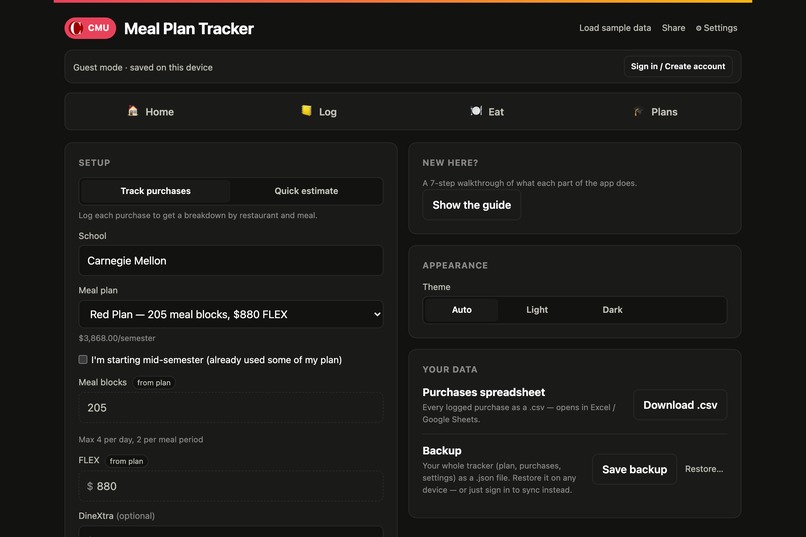
Task: Click the Meal blocks field showing 205
Action: 231,408
